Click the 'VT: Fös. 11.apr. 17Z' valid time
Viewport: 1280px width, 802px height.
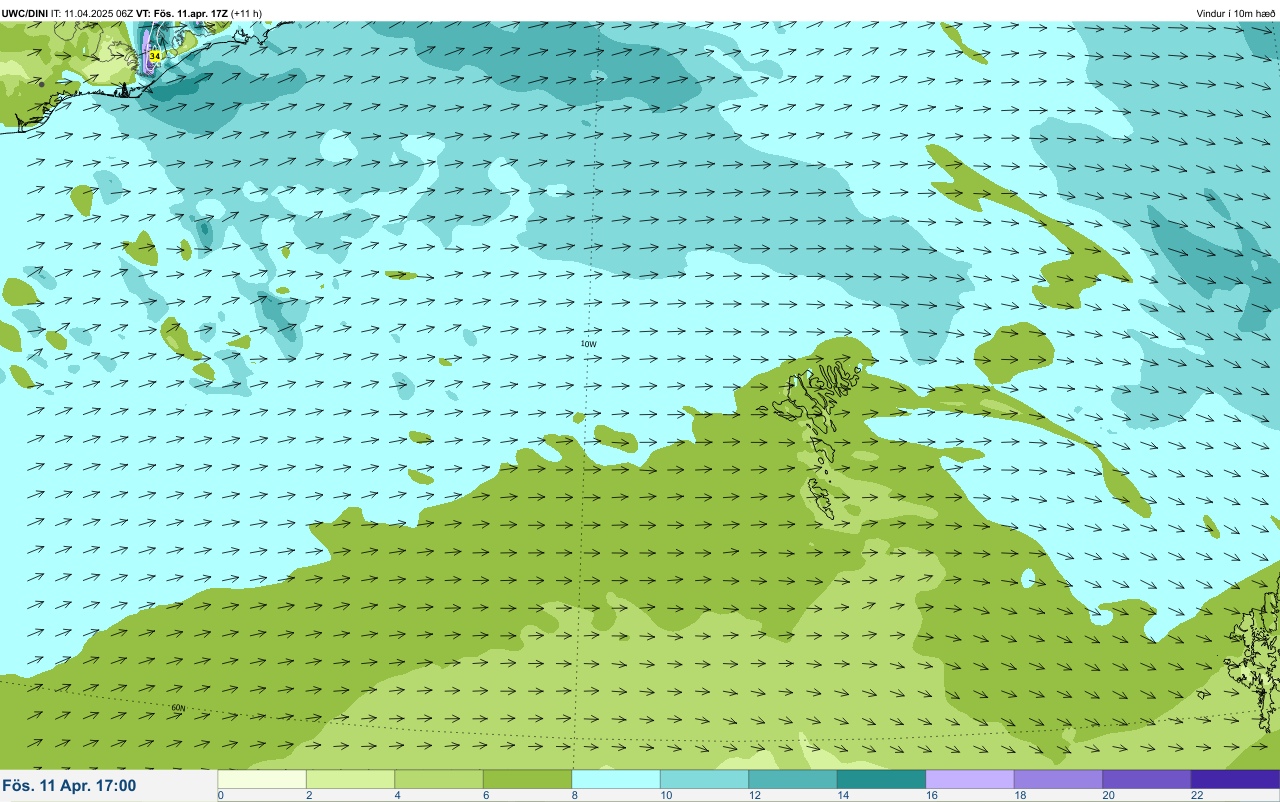[182, 13]
